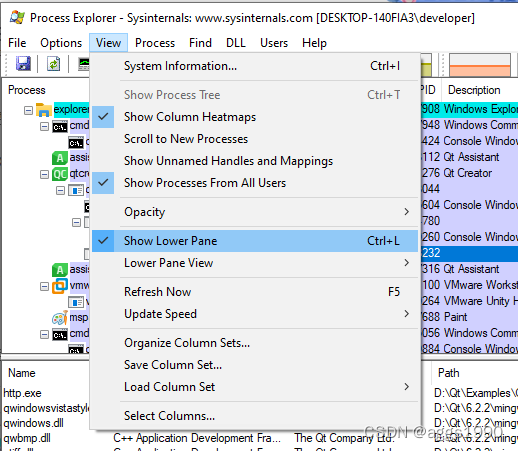Open the Users menu
Image resolution: width=518 pixels, height=451 pixels.
coord(274,43)
